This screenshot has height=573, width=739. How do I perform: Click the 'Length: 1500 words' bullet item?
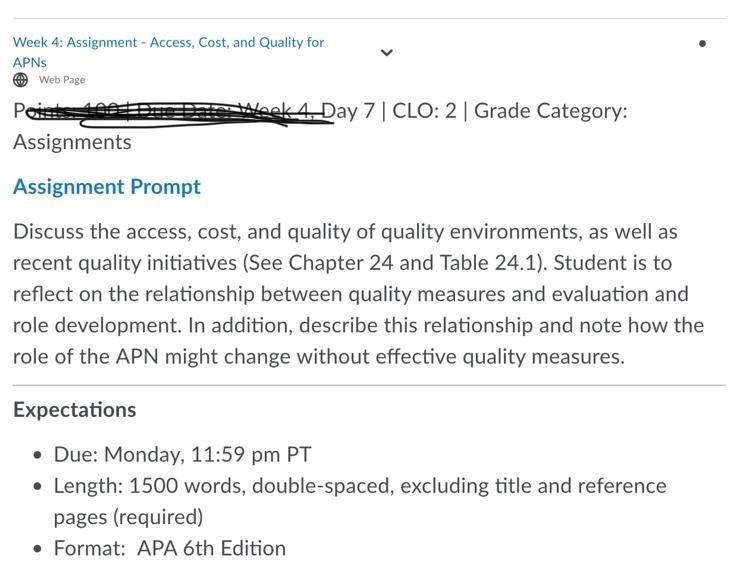click(360, 501)
